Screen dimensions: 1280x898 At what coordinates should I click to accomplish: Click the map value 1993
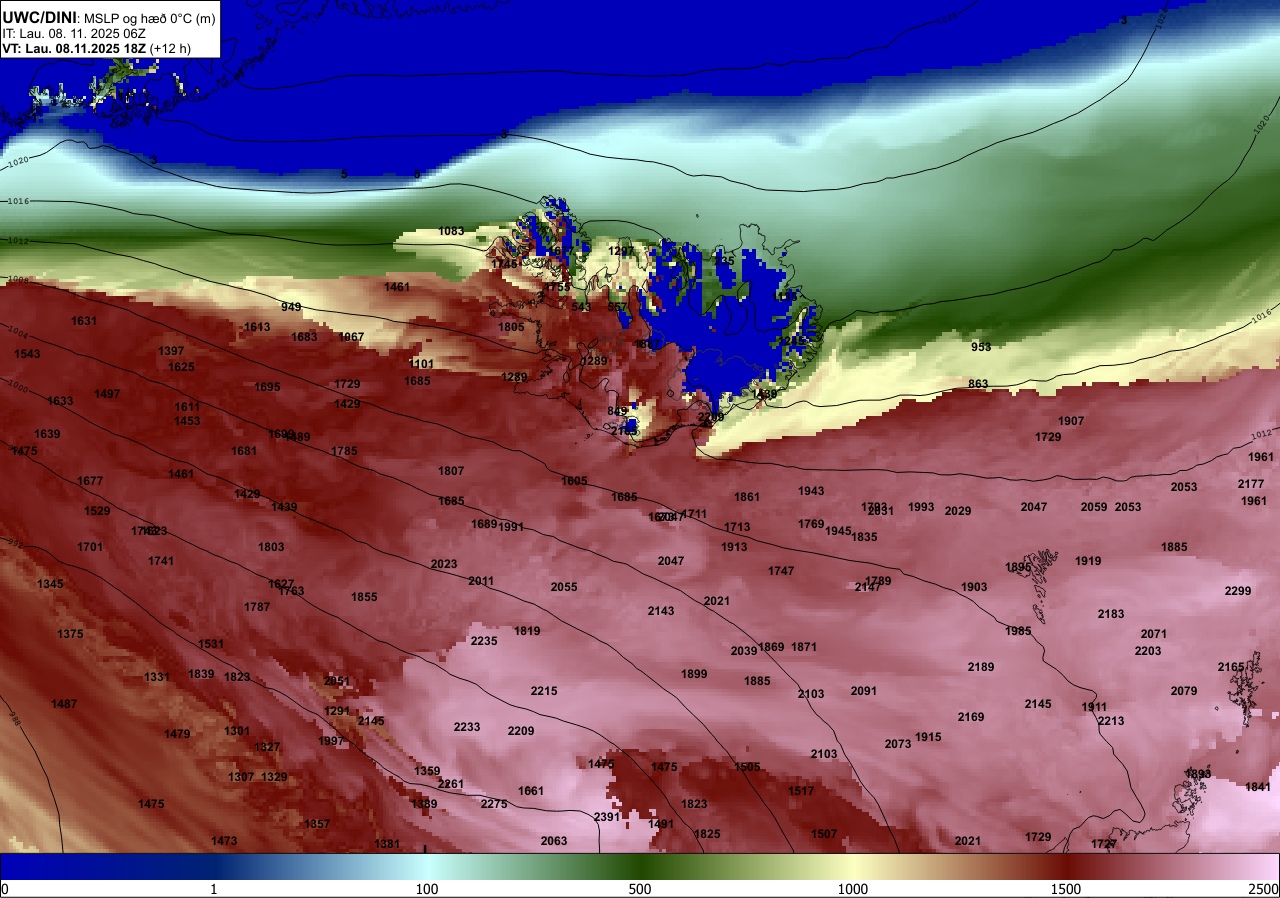[921, 507]
